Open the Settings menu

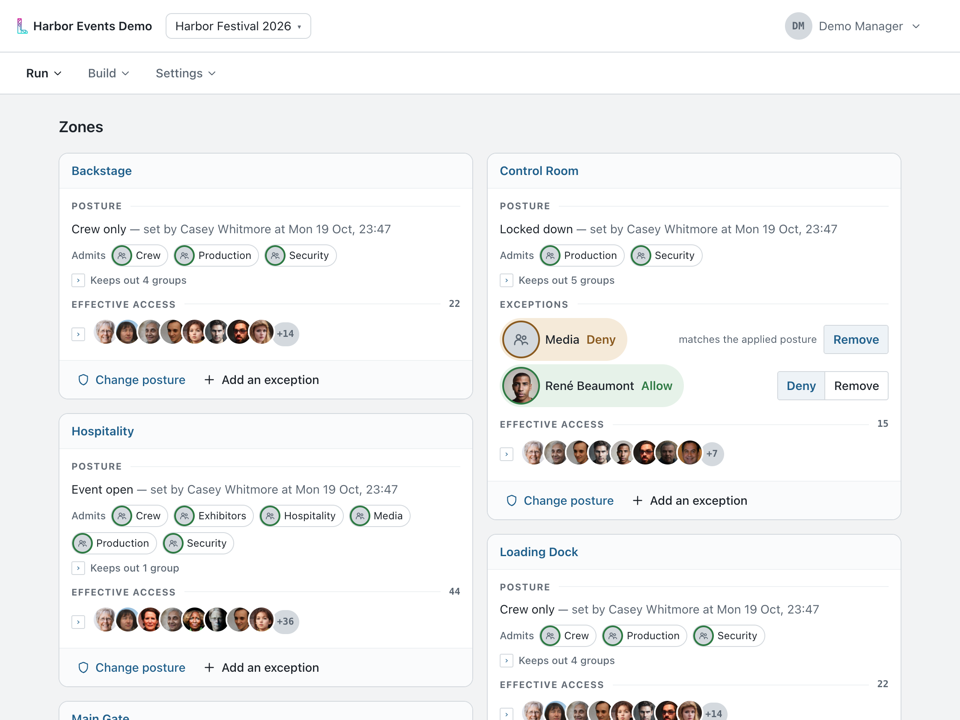[186, 73]
